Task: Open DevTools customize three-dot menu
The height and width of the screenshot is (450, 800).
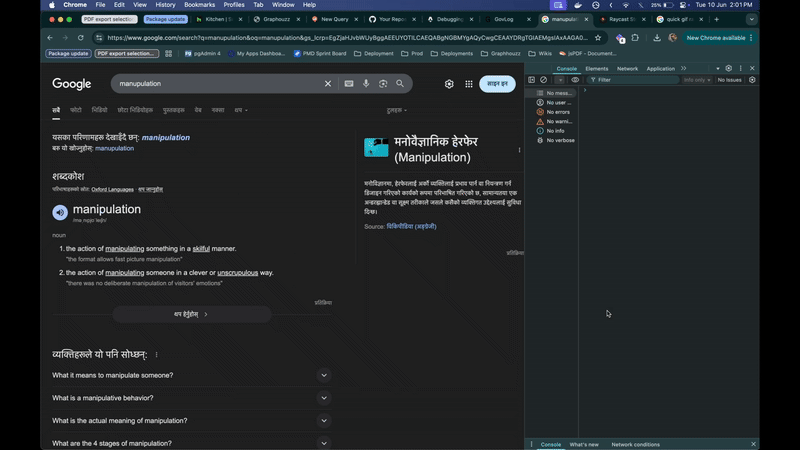Action: pos(741,68)
